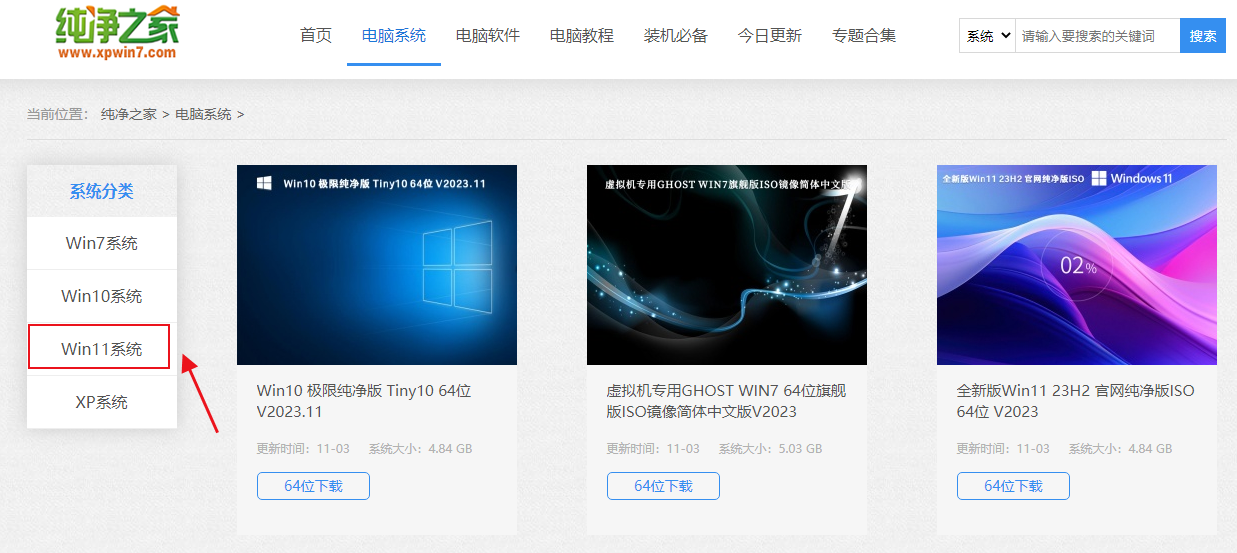Screen dimensions: 1237x553
Task: Follow the 电脑系统 breadcrumb link
Action: (203, 114)
